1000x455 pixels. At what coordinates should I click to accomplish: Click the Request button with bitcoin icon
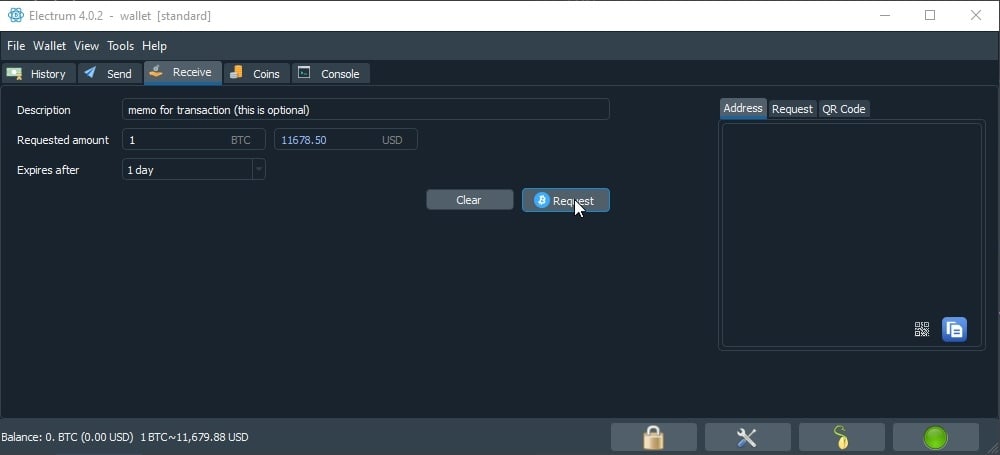[x=566, y=200]
